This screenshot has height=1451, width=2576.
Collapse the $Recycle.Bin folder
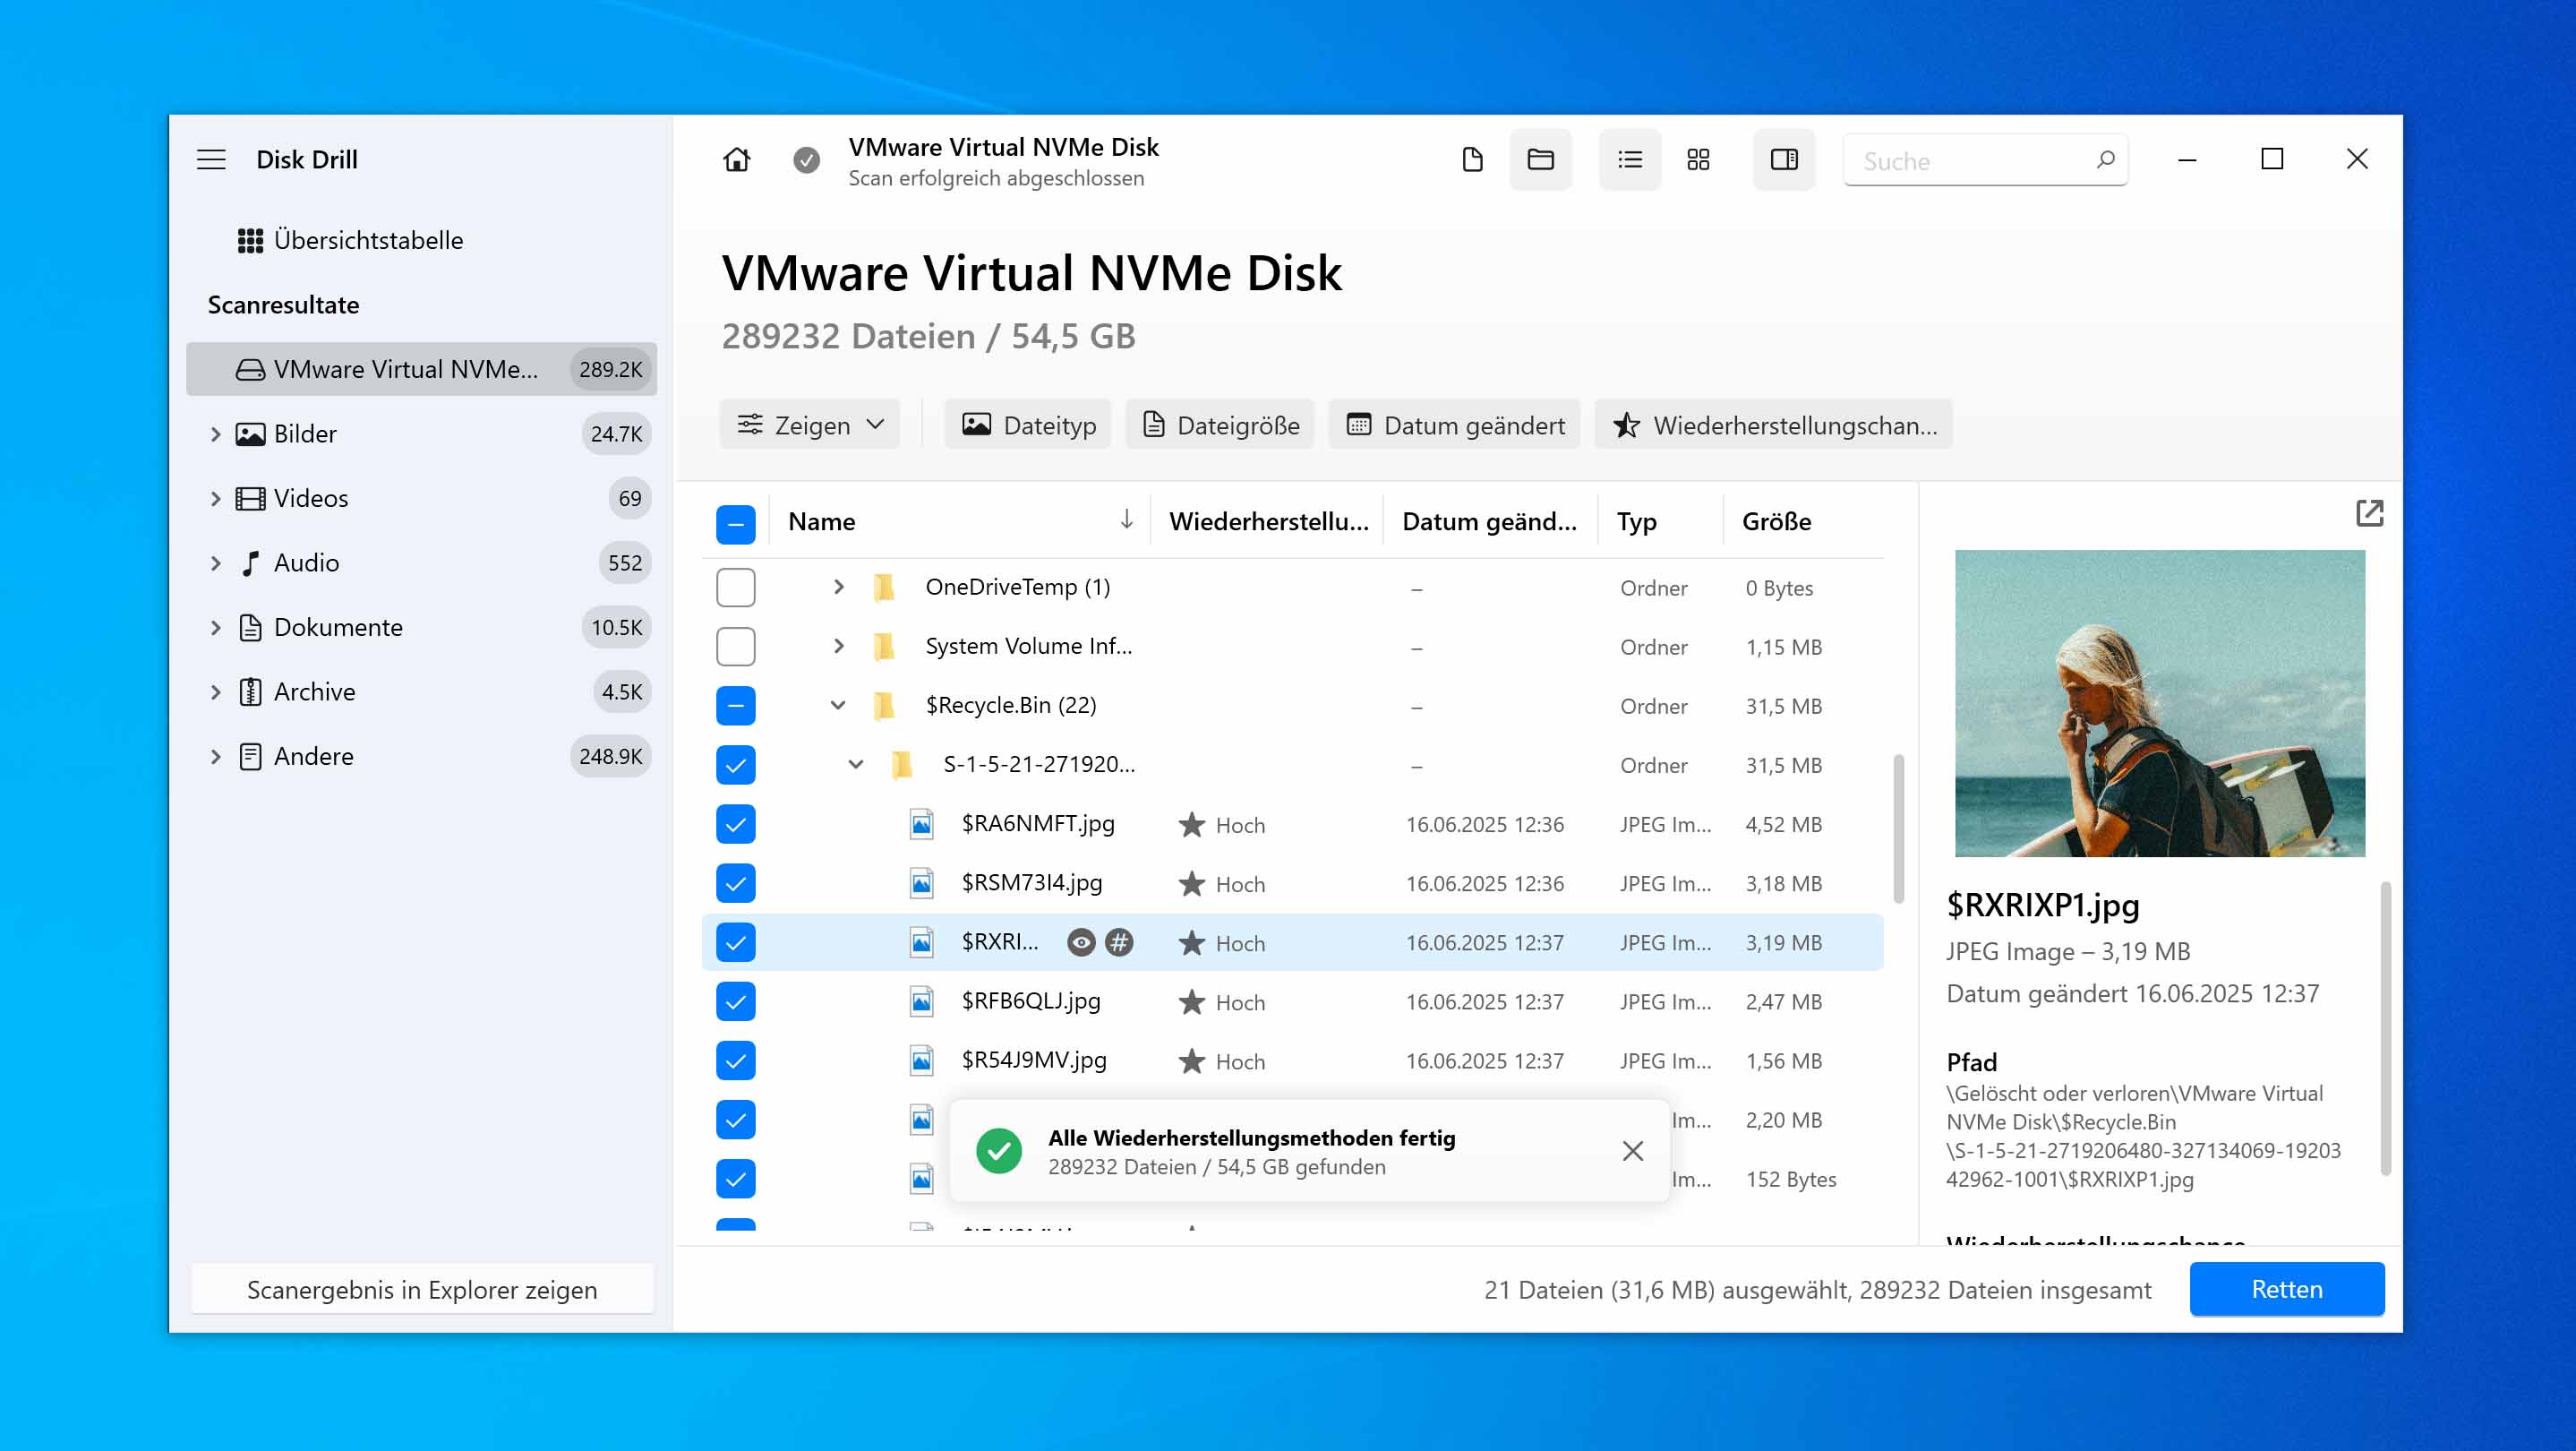(x=838, y=705)
